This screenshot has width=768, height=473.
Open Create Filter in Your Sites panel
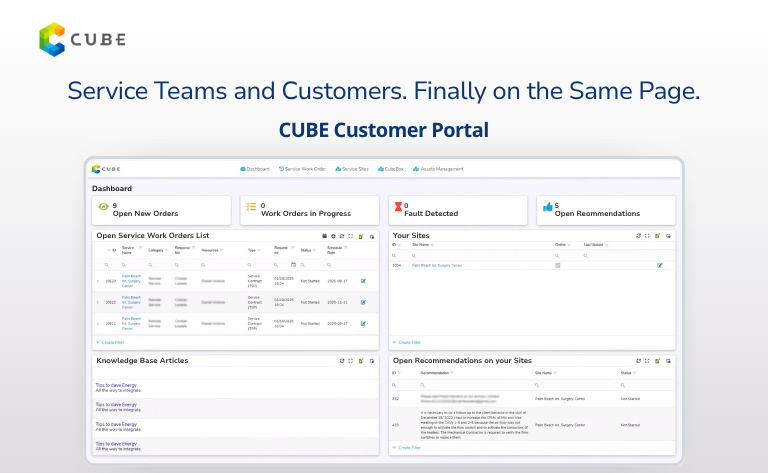coord(407,342)
